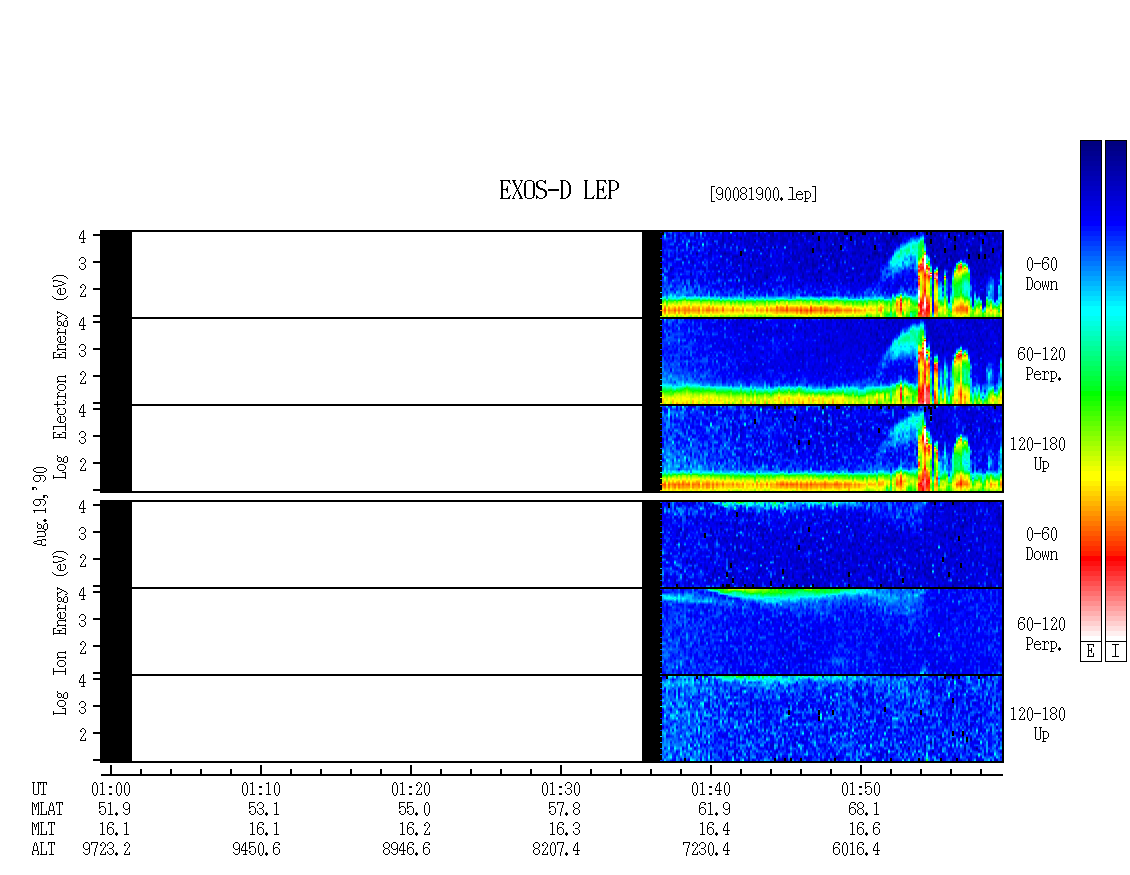Select the 01:30 UT tick label
The width and height of the screenshot is (1130, 875).
561,789
